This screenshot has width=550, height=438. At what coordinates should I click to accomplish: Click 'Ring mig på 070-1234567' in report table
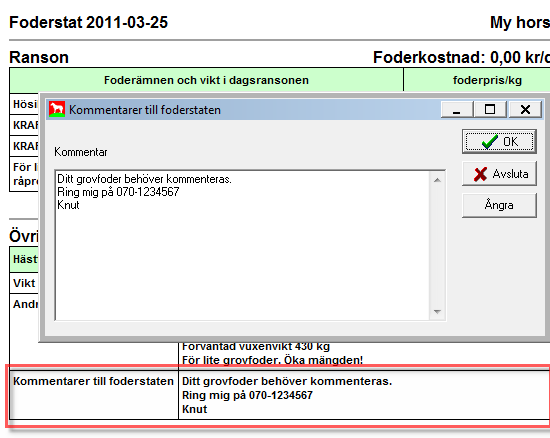coord(247,395)
